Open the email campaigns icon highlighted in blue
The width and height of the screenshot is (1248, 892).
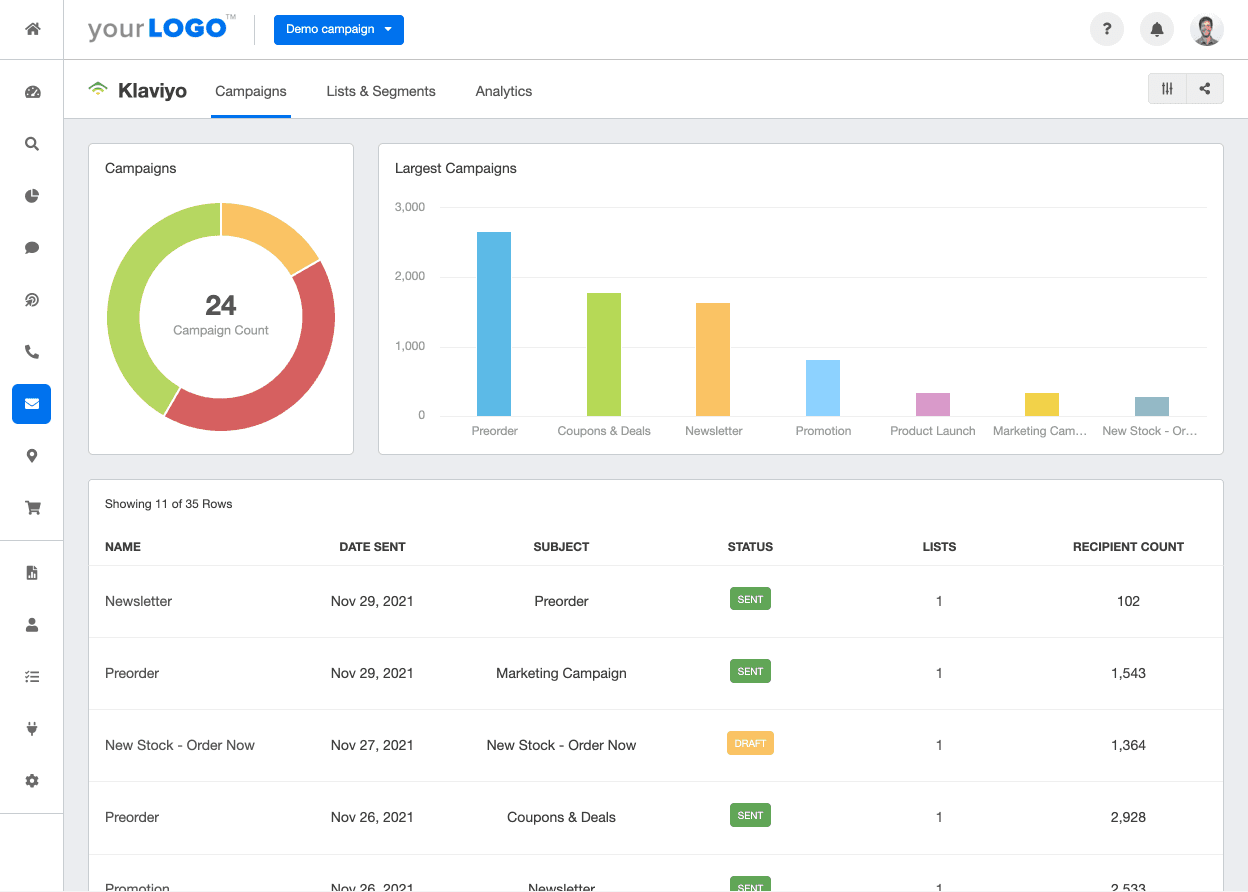coord(31,403)
